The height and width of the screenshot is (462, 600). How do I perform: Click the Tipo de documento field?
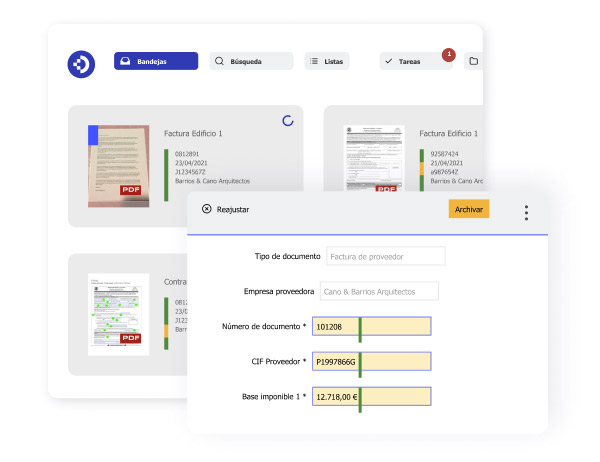pos(385,256)
